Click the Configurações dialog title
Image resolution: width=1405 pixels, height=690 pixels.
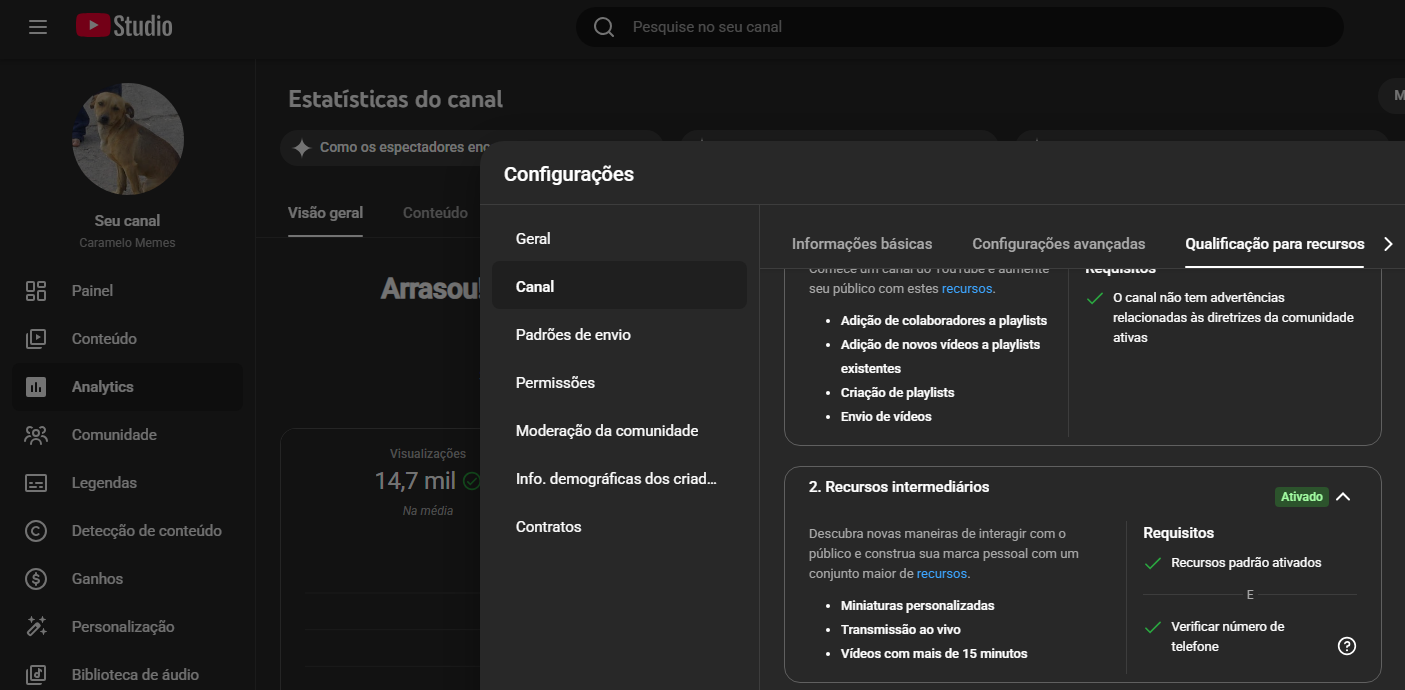click(569, 174)
